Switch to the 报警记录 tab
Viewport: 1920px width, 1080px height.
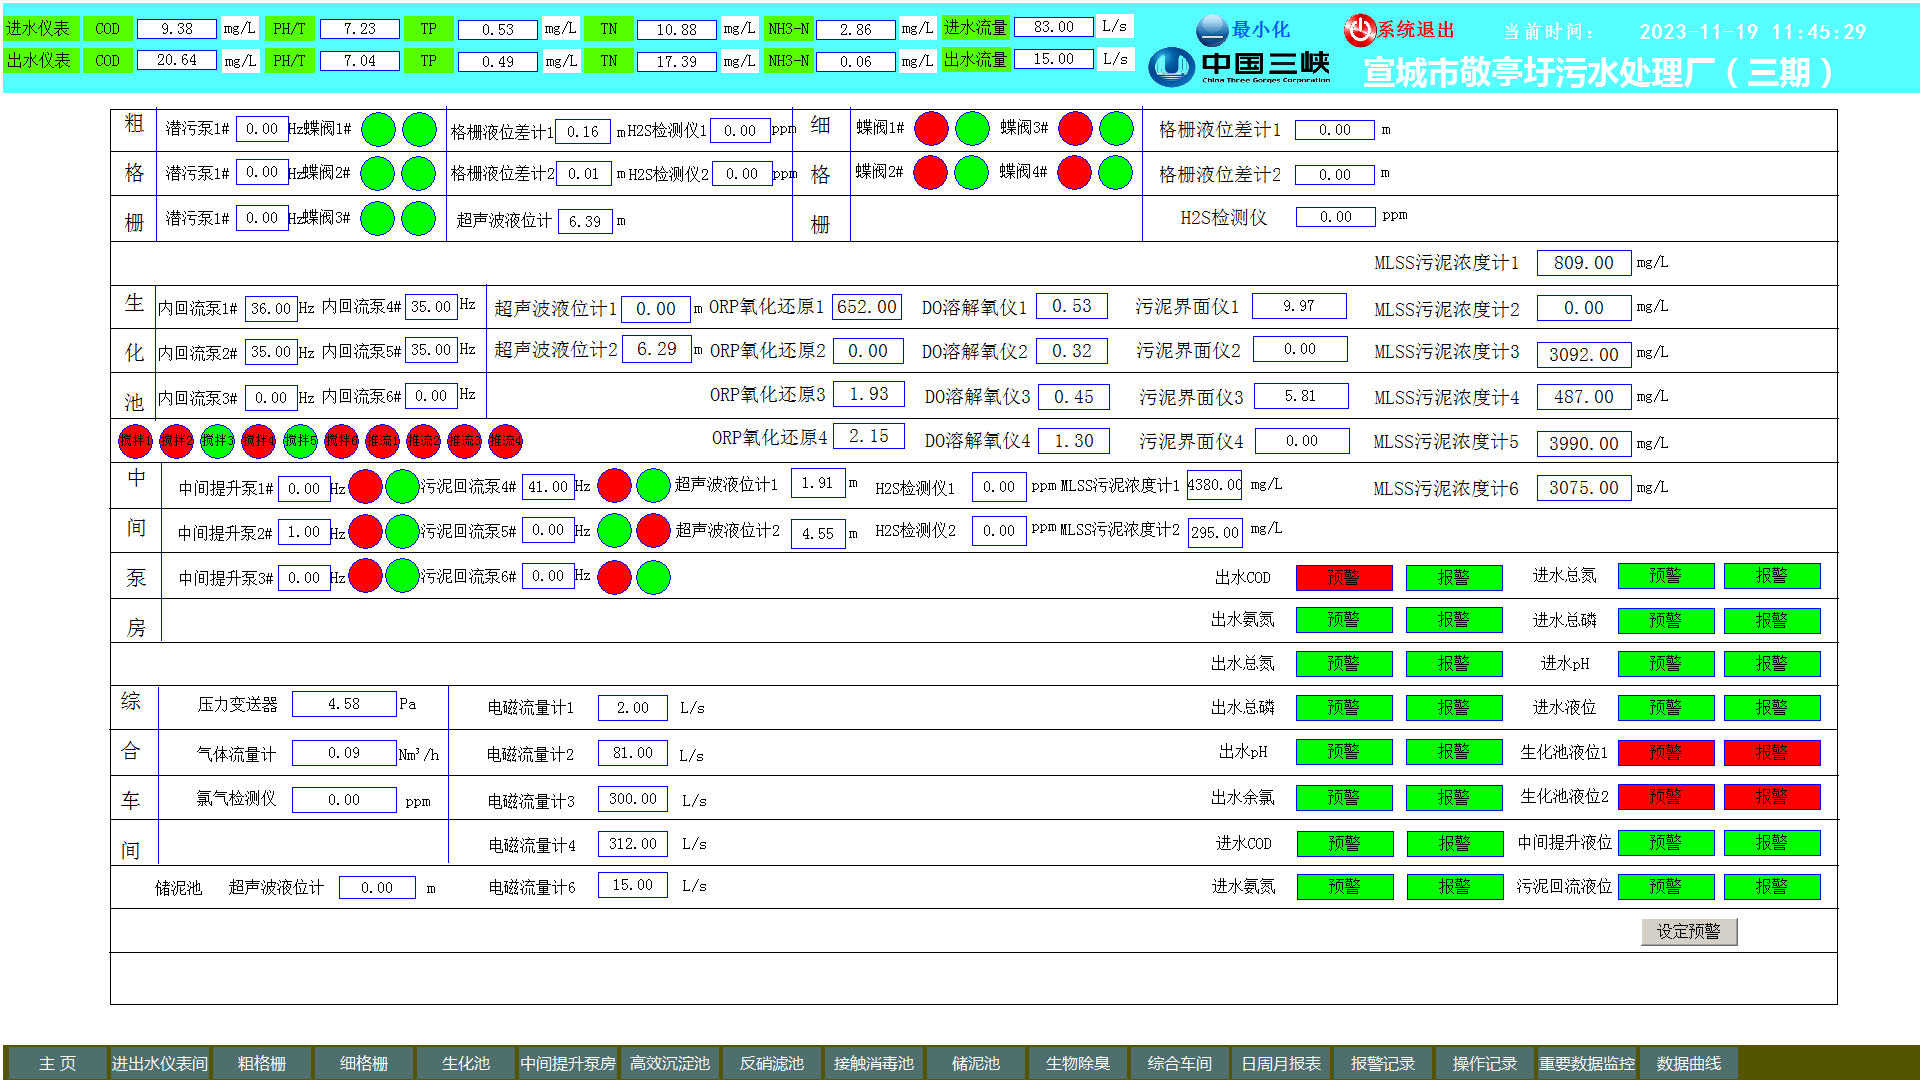click(x=1382, y=1063)
